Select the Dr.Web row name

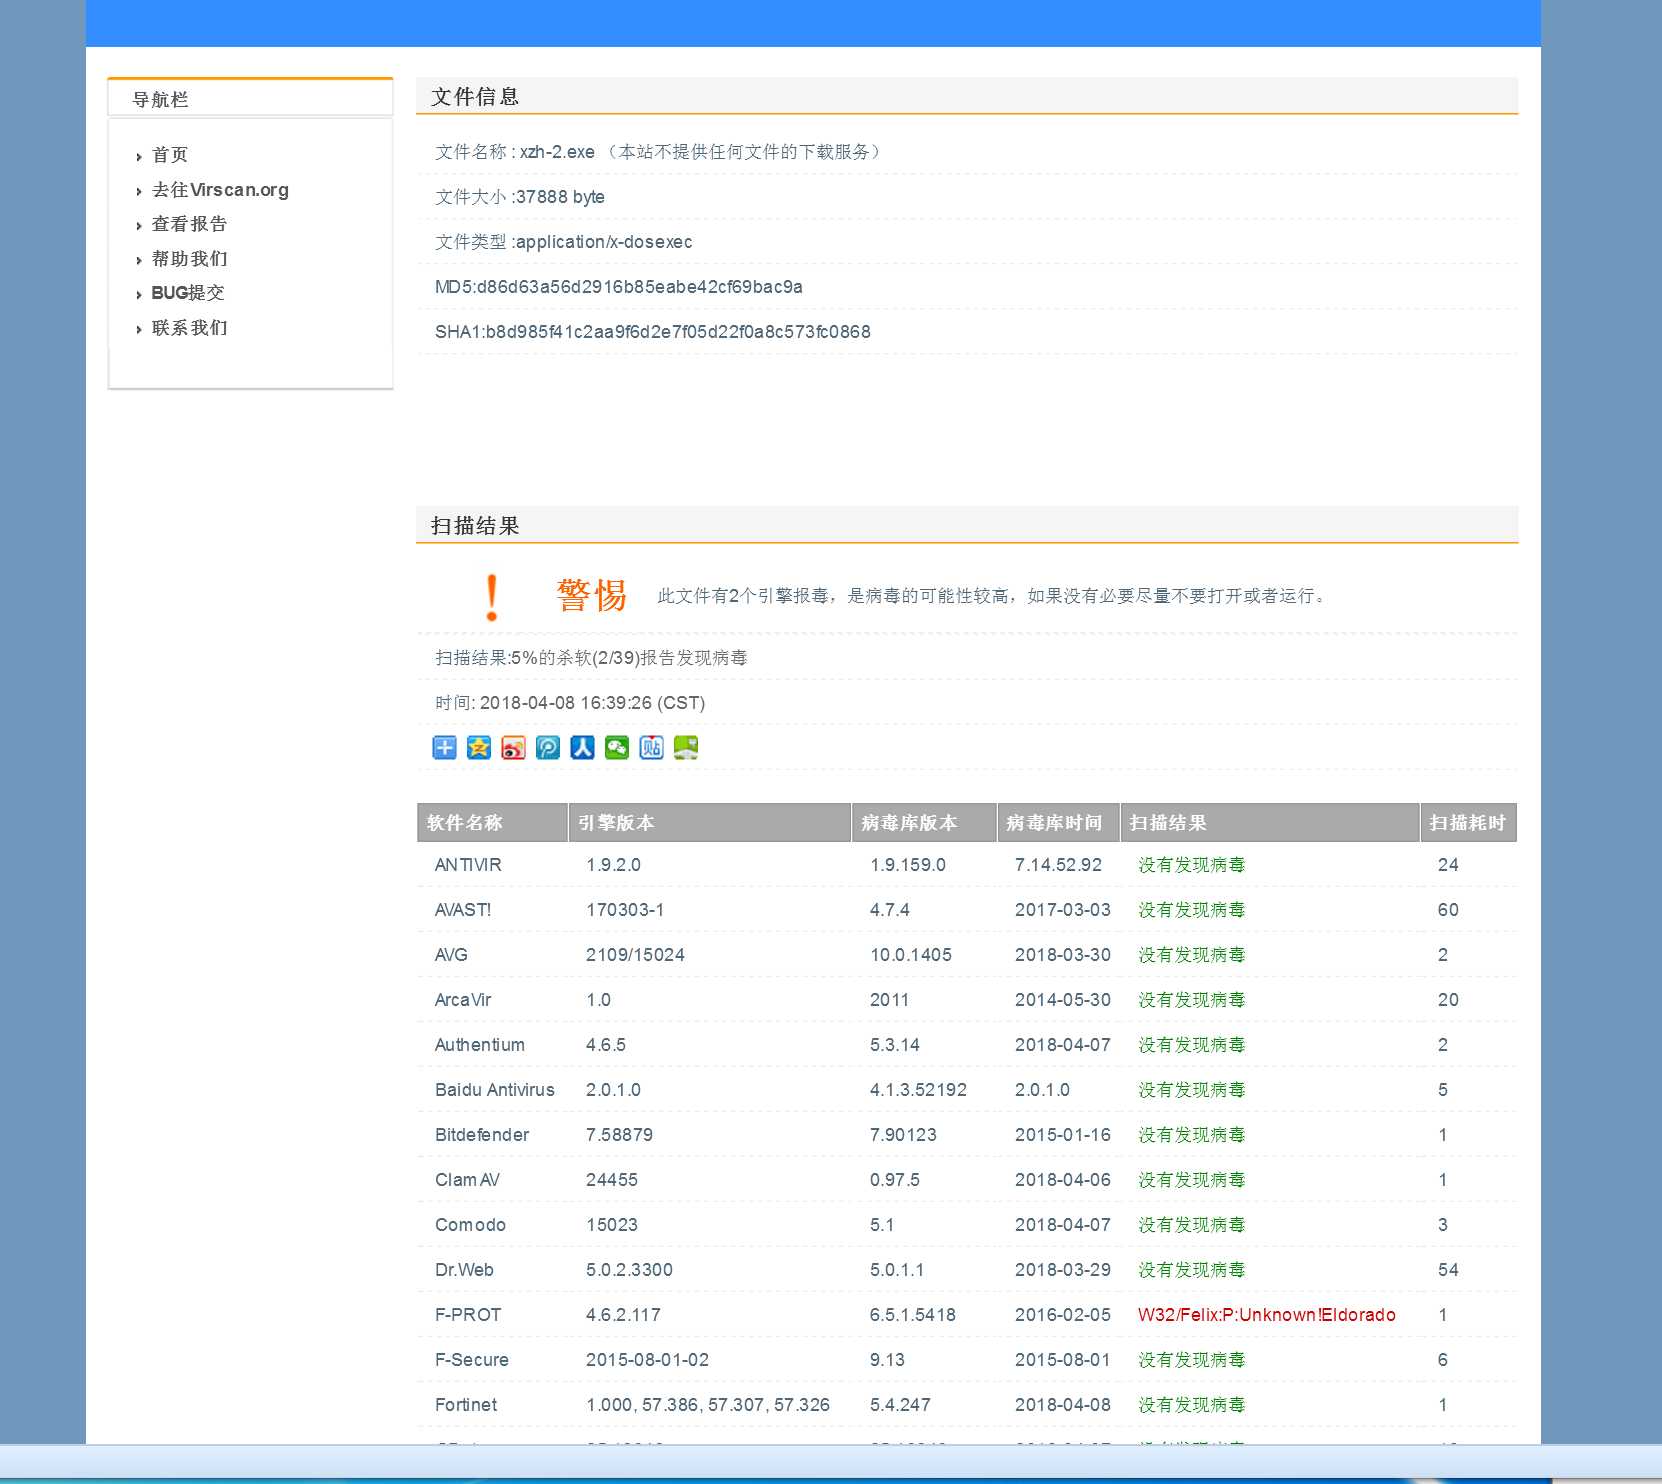(464, 1270)
